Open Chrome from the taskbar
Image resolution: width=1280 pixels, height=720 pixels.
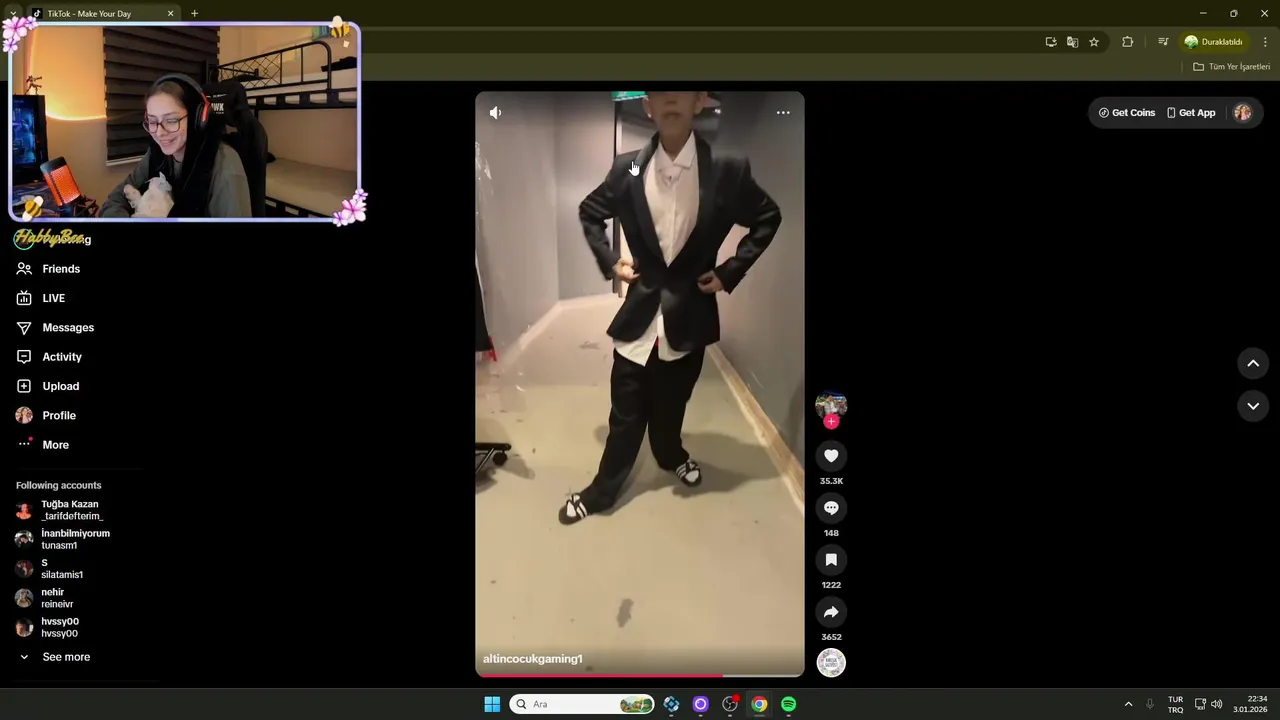(x=759, y=704)
